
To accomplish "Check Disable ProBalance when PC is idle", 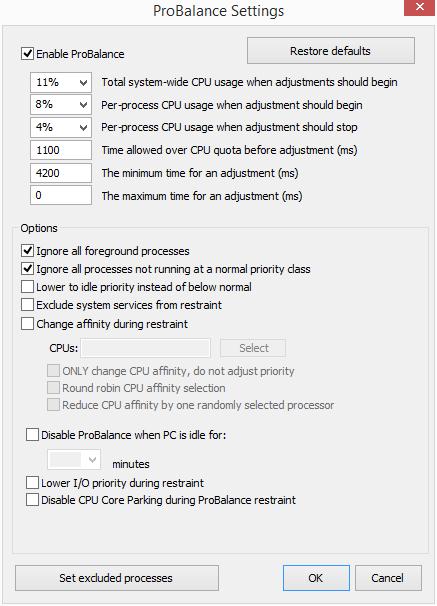I will click(32, 434).
